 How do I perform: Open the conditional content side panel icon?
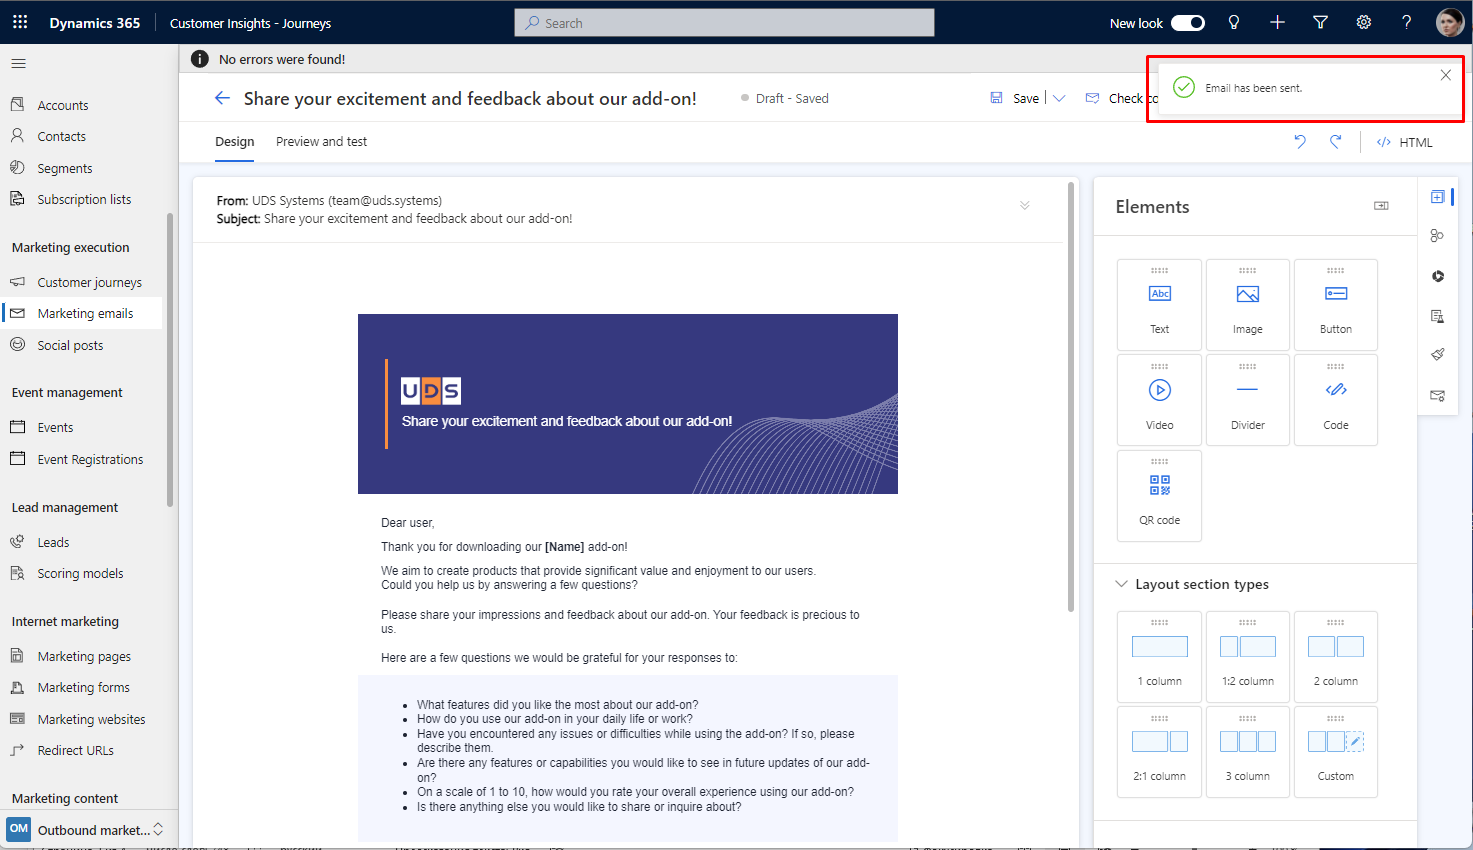1437,316
